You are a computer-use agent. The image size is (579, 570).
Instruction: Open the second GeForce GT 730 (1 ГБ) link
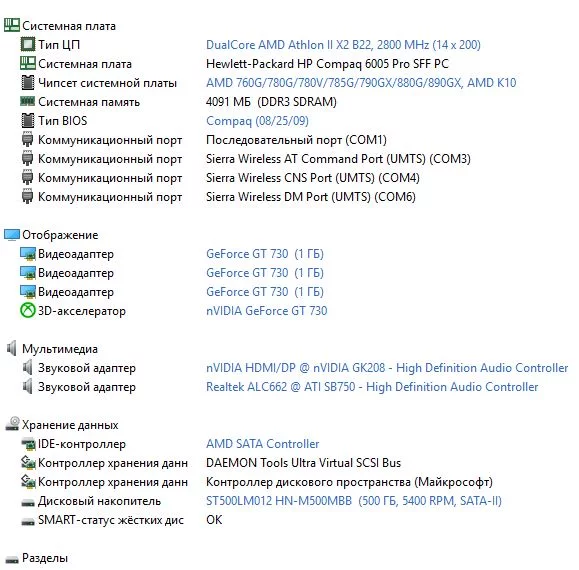click(x=265, y=273)
